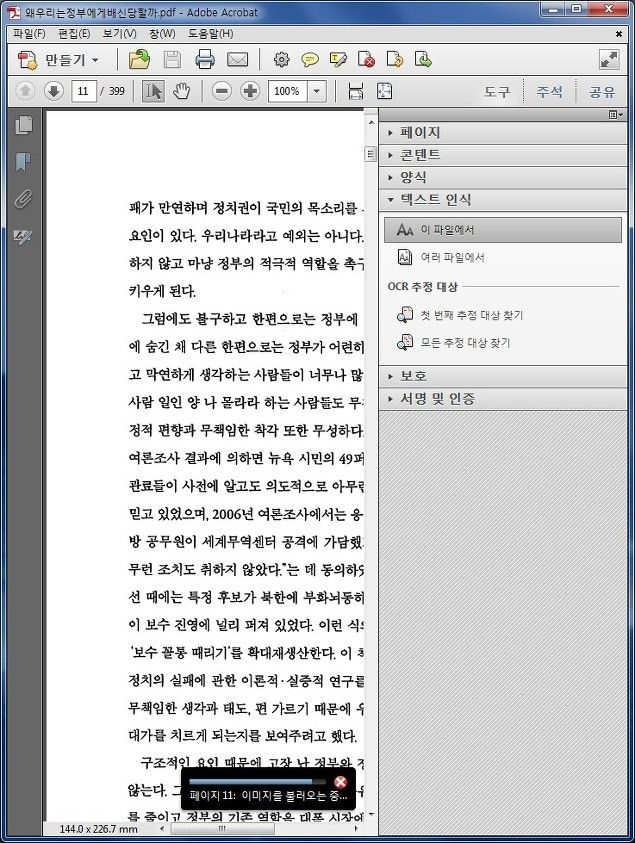Go to previous page arrow
This screenshot has height=843, width=635.
(25, 91)
